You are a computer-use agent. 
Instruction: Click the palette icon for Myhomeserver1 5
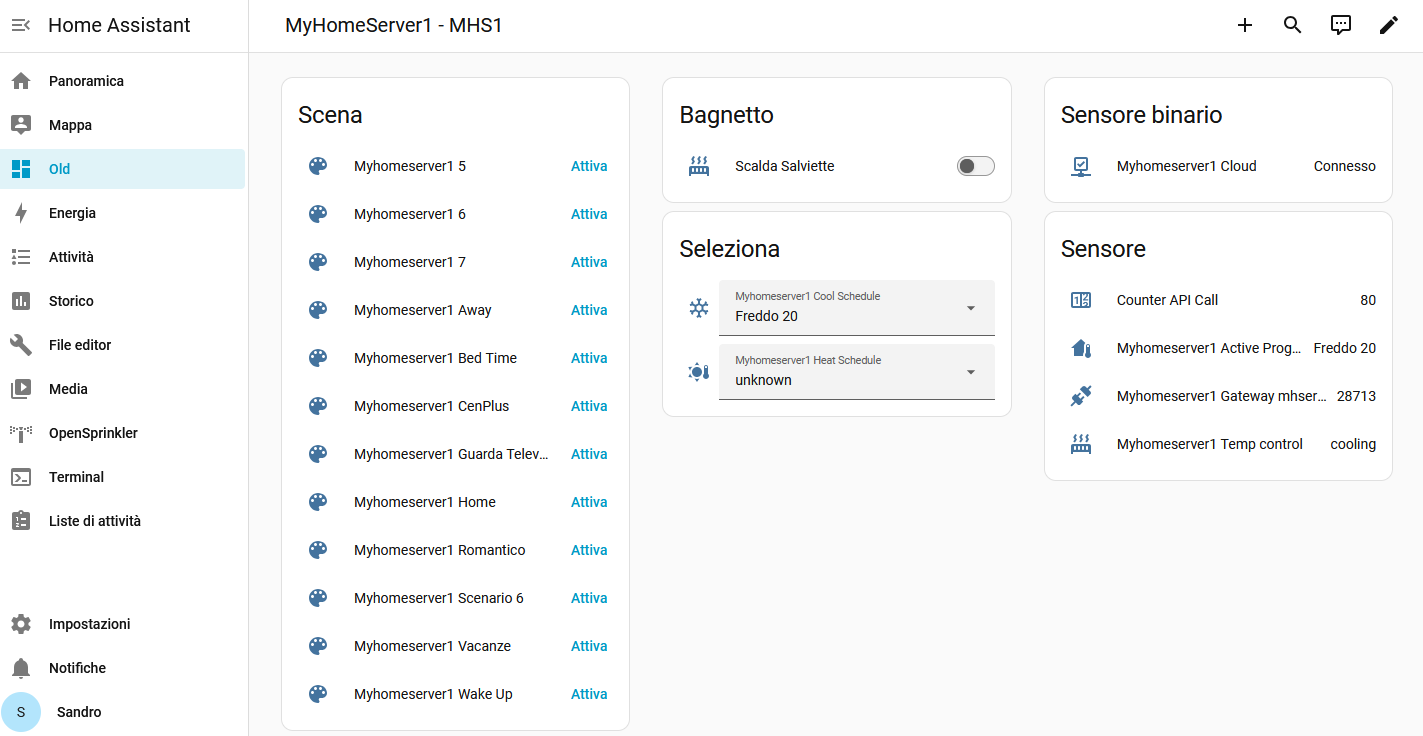318,166
